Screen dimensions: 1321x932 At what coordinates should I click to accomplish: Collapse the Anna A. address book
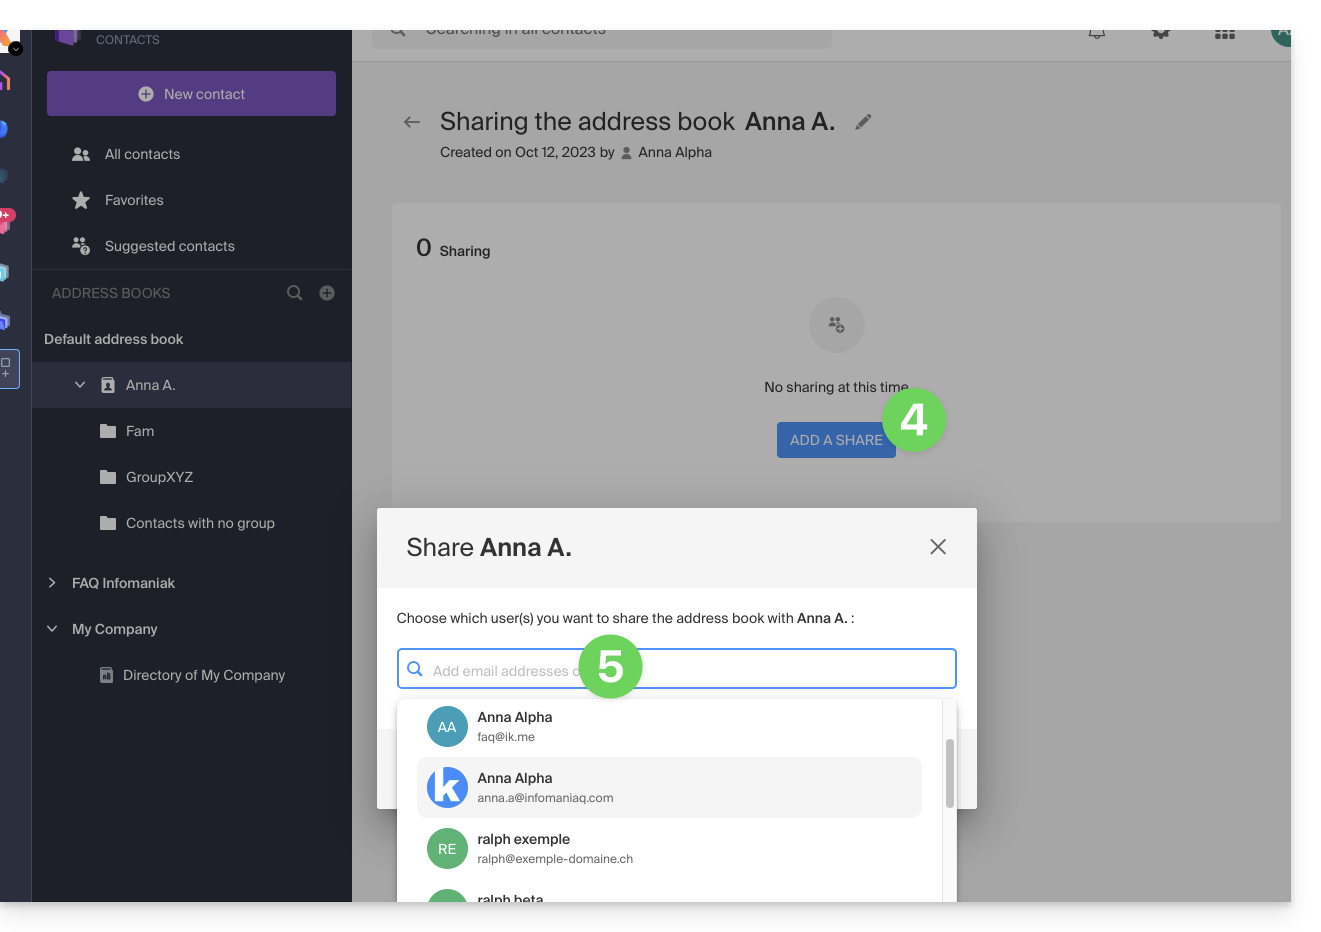[80, 385]
